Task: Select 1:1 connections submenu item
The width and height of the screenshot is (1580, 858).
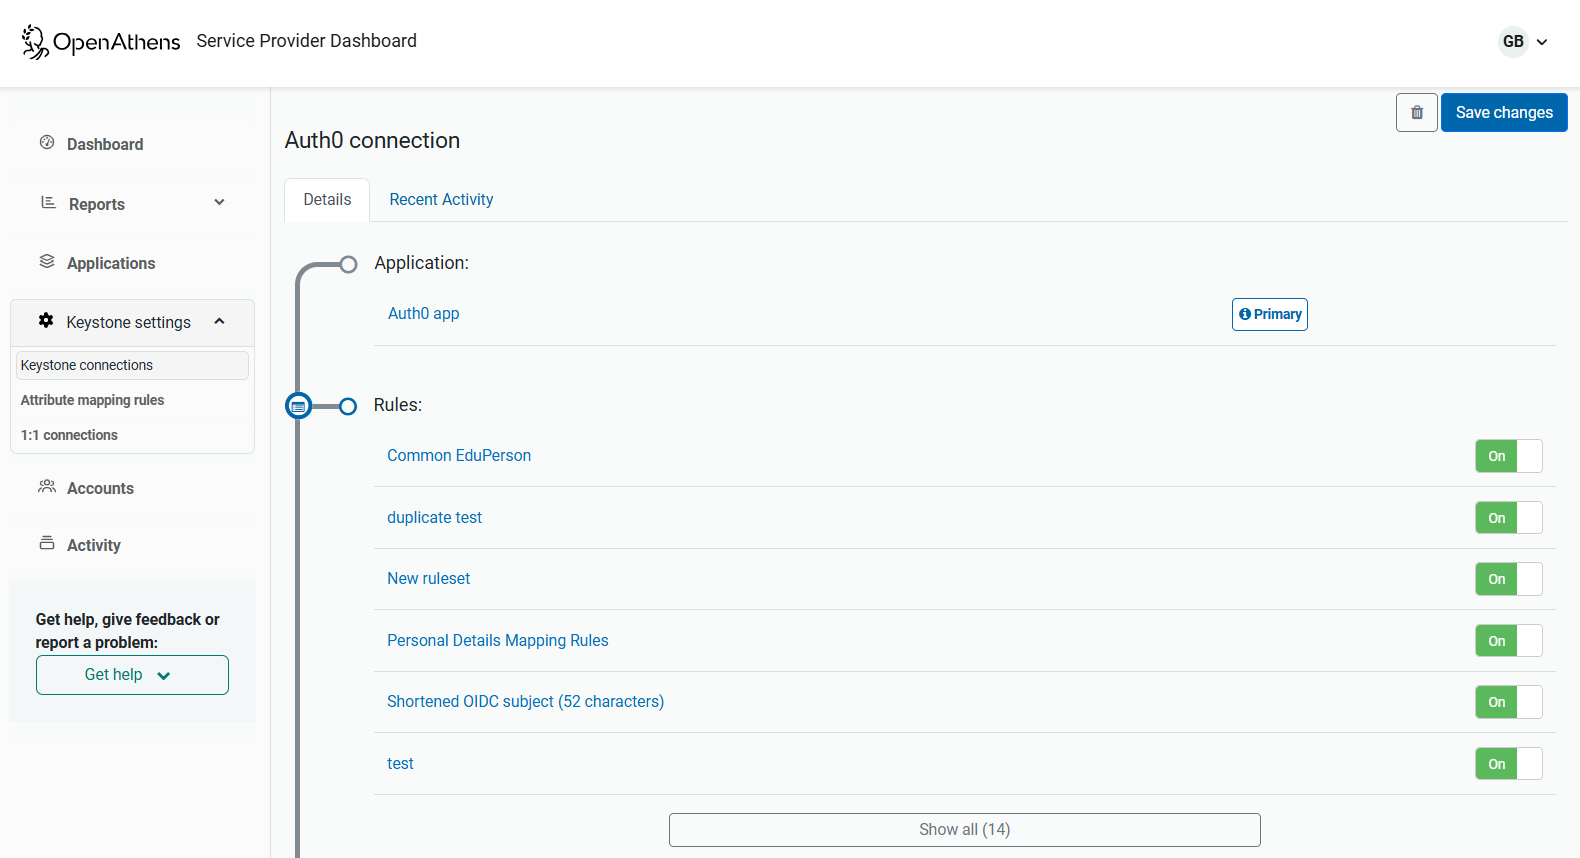Action: point(69,435)
